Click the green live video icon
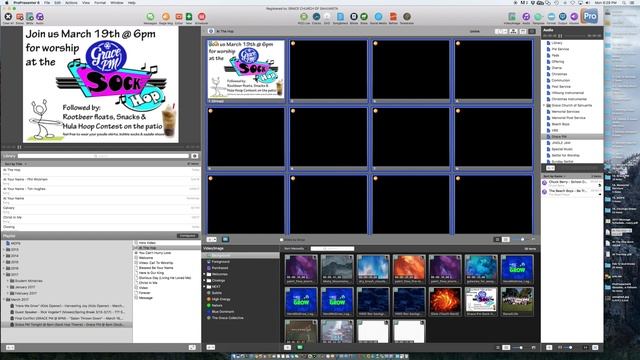The height and width of the screenshot is (360, 640). point(300,347)
